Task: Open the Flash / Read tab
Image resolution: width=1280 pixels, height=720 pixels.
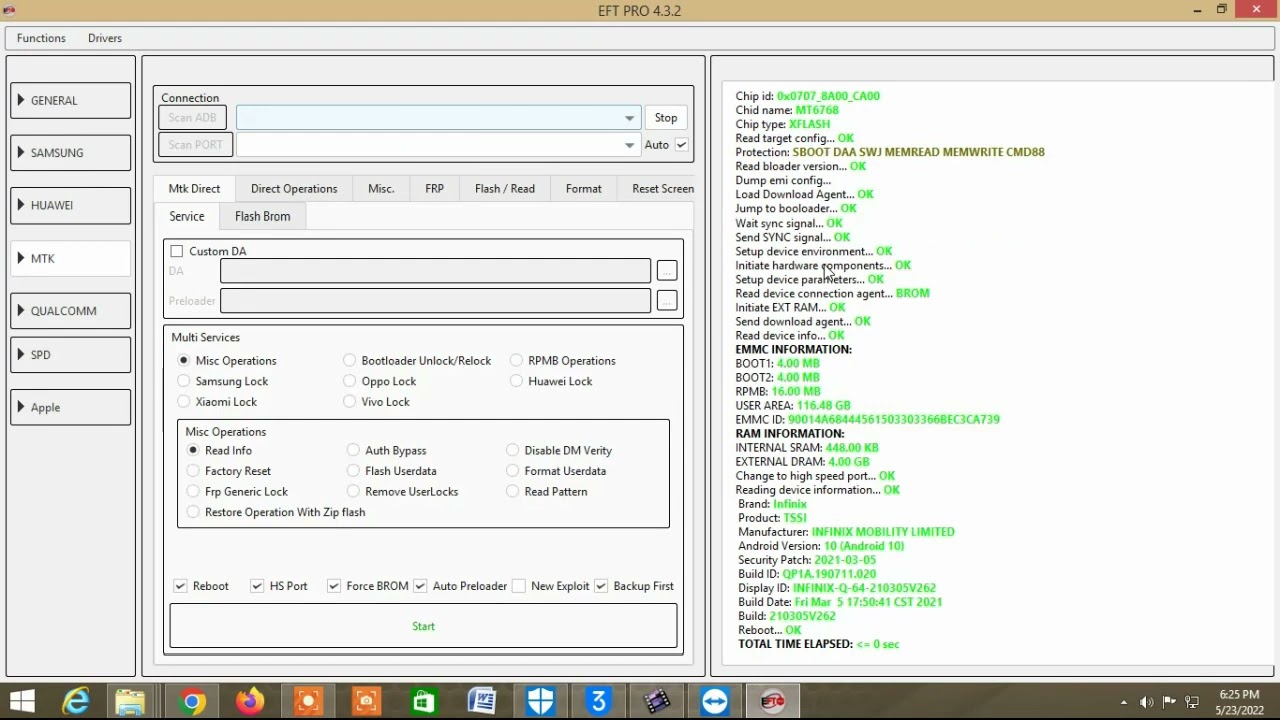Action: [505, 188]
